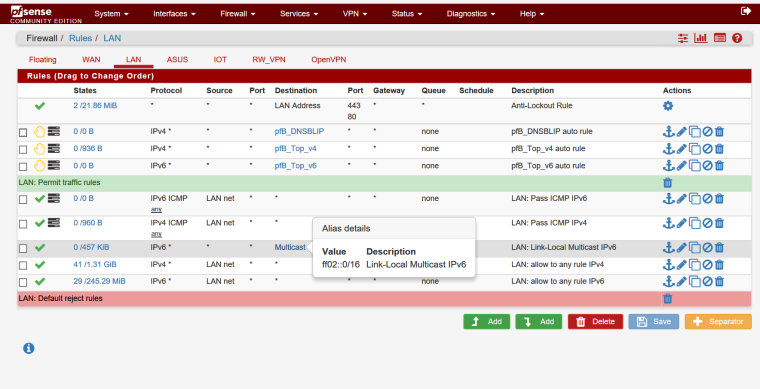Open the red help question mark icon

pos(737,38)
